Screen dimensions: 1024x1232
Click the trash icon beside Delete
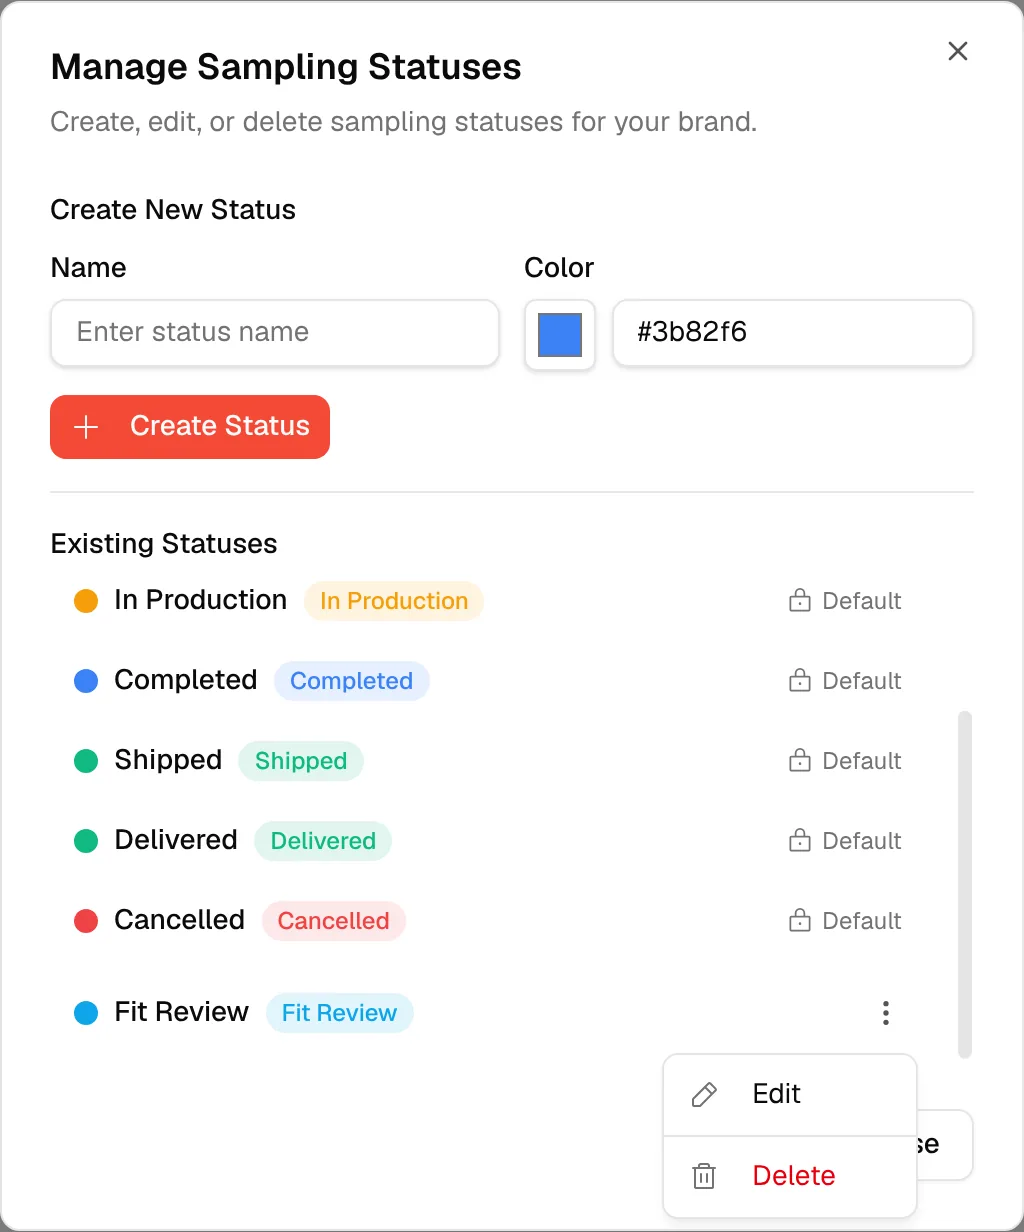click(x=704, y=1176)
